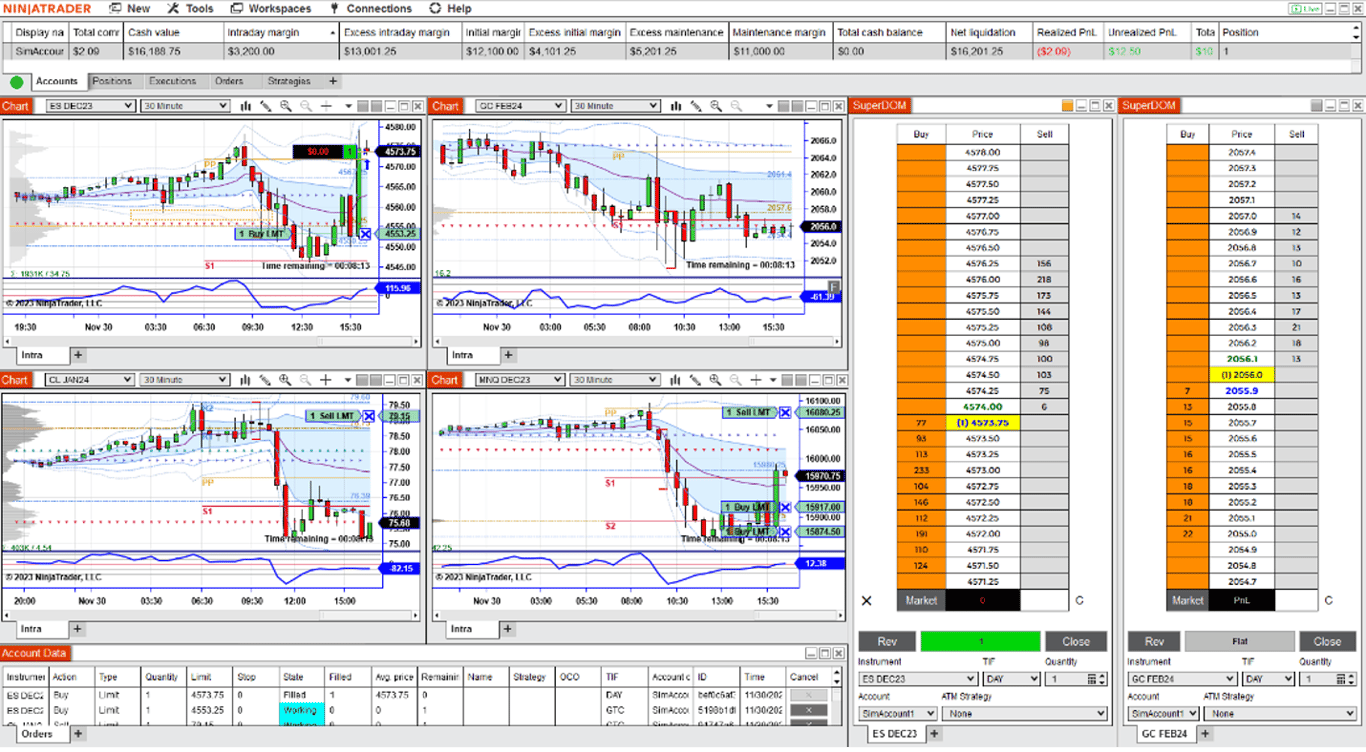Select drawing tools pencil in MNQ DEC23 chart
Screen dimensions: 1366x752
[x=696, y=380]
